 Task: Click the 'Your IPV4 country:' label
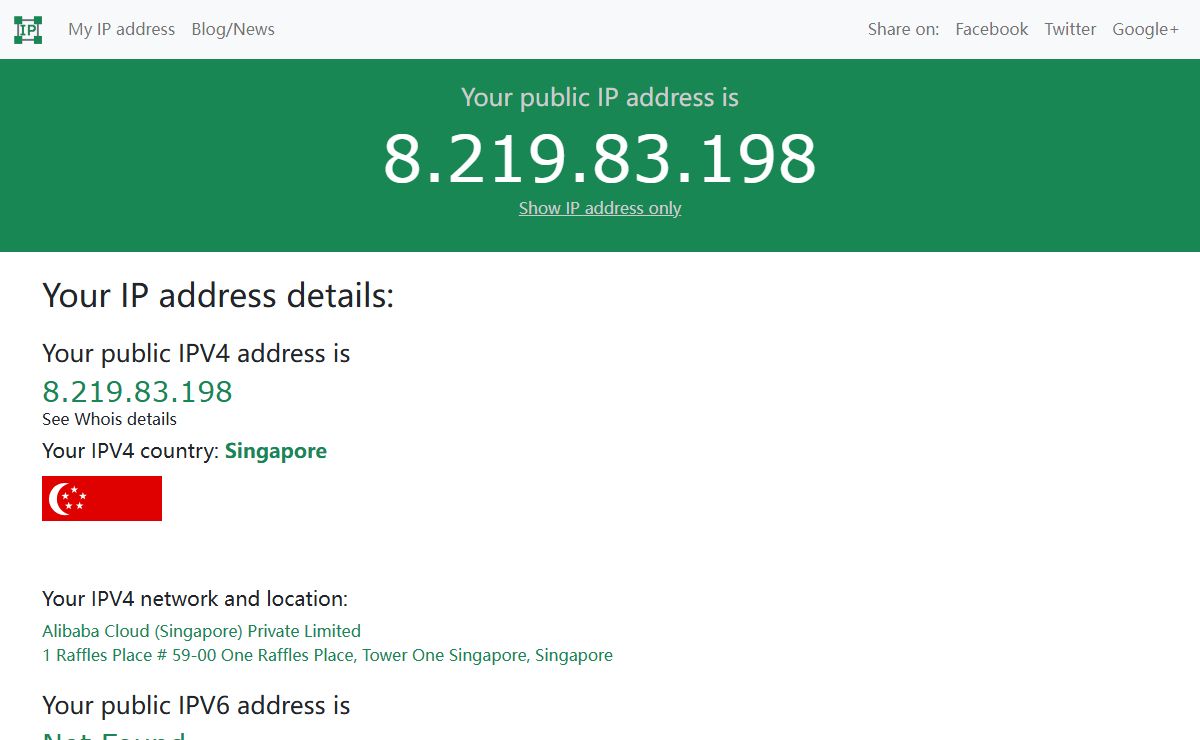pos(131,451)
